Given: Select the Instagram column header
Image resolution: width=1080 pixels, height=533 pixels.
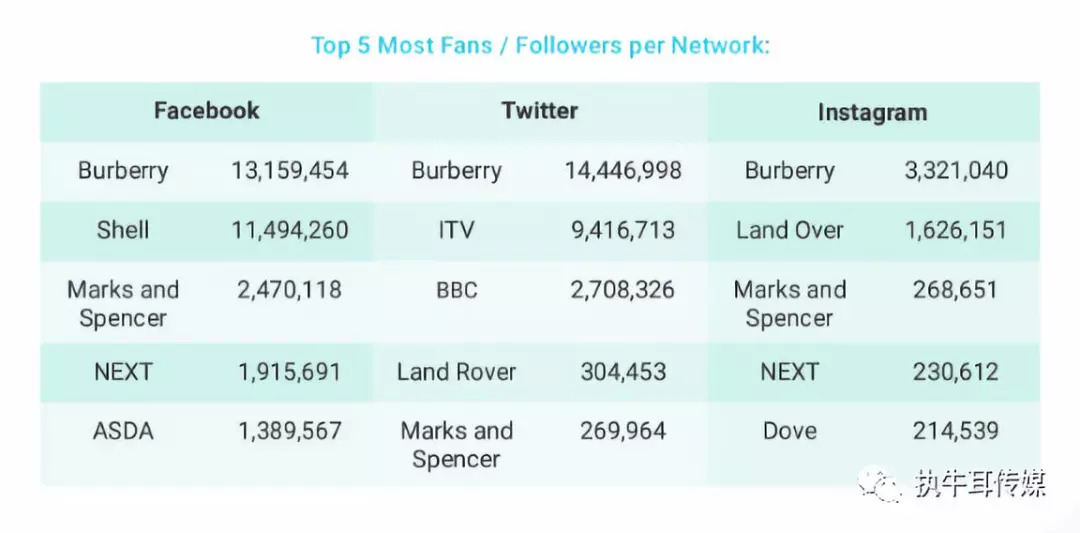Looking at the screenshot, I should [x=872, y=112].
